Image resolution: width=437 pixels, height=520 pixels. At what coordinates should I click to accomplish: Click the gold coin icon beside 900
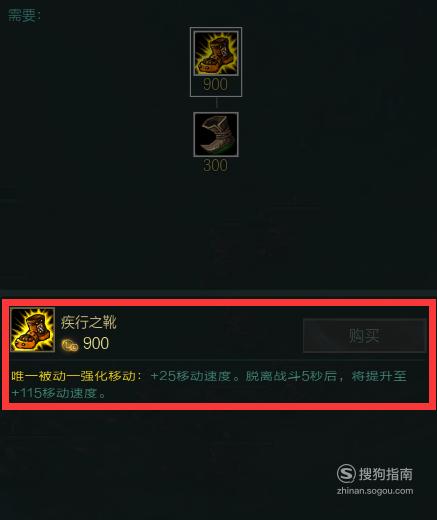(70, 345)
